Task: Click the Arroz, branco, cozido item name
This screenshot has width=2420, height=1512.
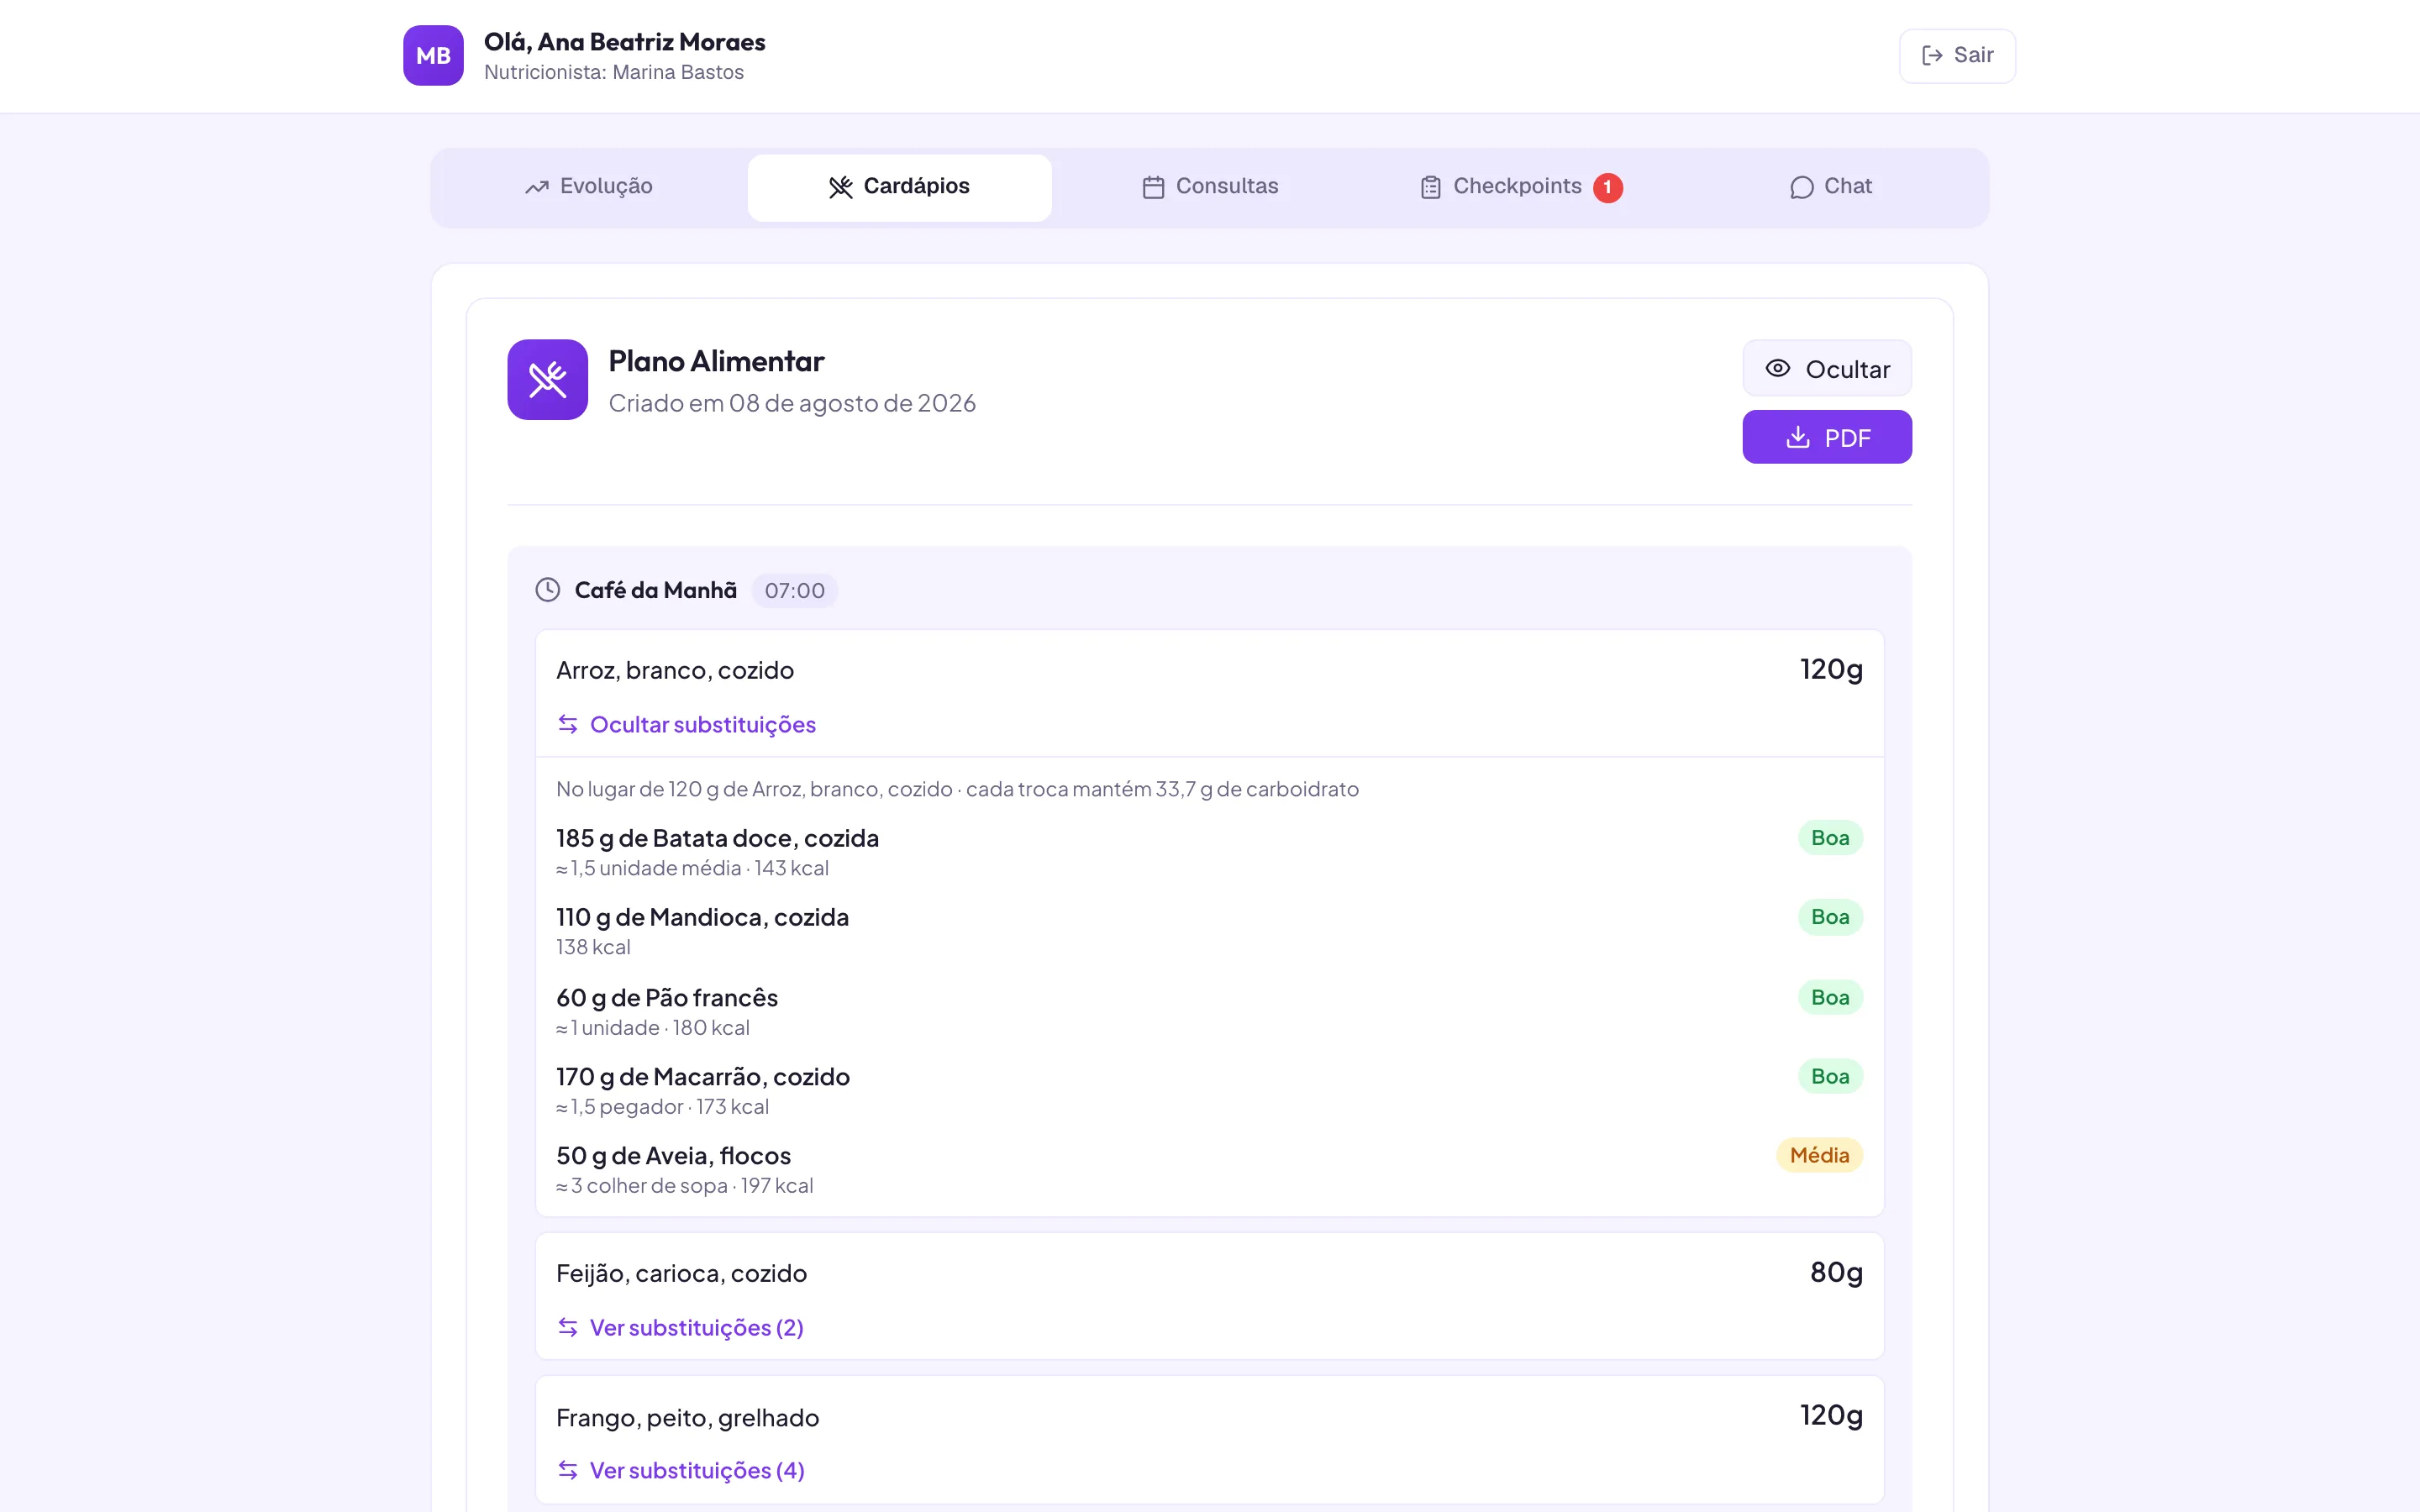Action: pos(675,671)
